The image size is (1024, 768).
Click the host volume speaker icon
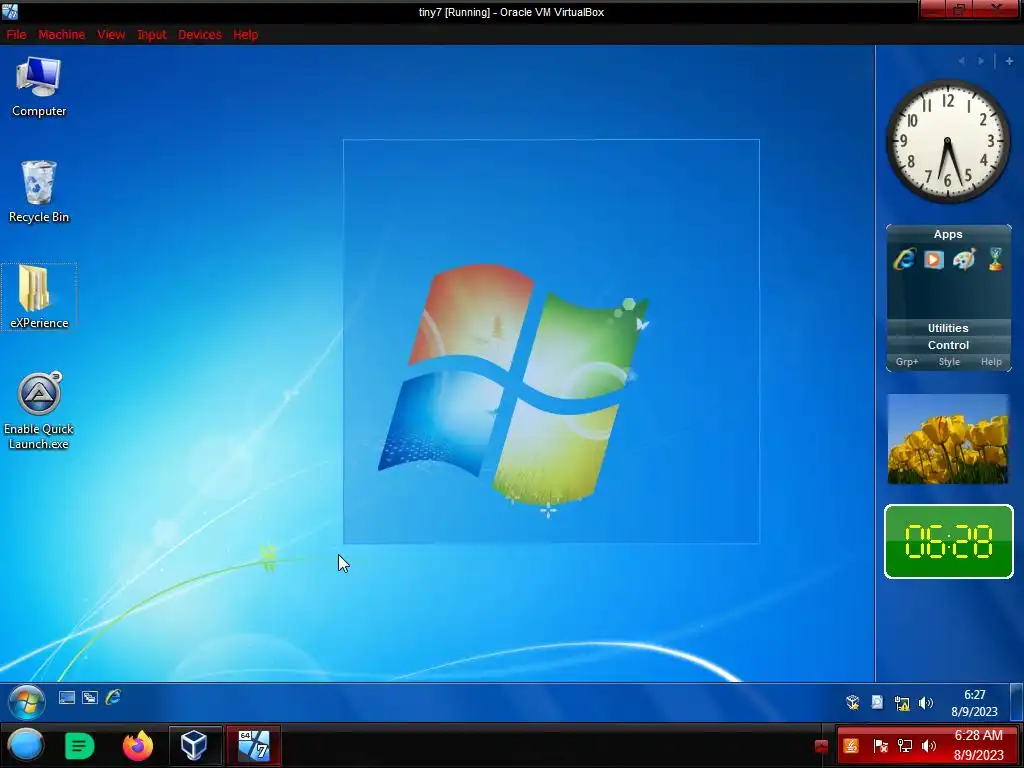coord(928,746)
